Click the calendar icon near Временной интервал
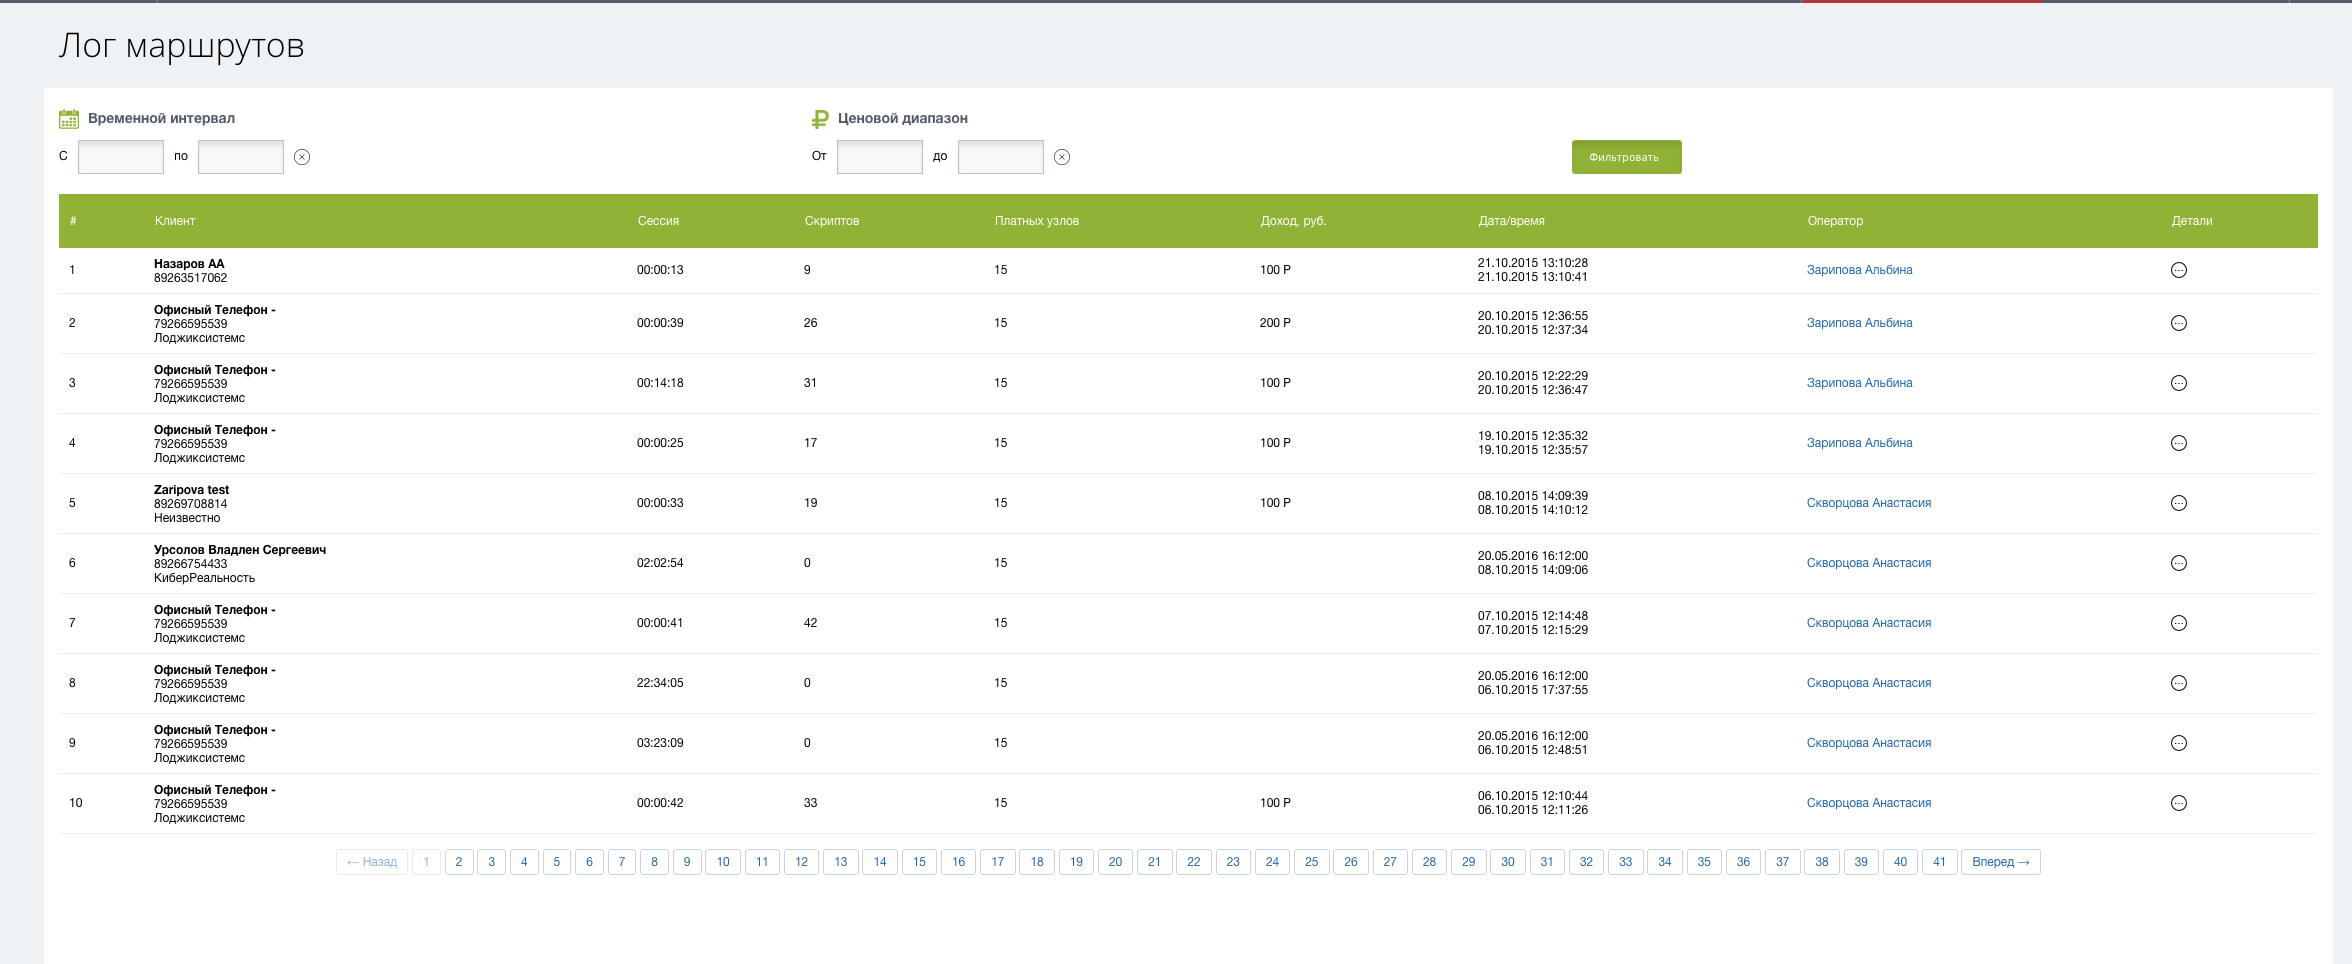Image resolution: width=2352 pixels, height=964 pixels. tap(68, 119)
